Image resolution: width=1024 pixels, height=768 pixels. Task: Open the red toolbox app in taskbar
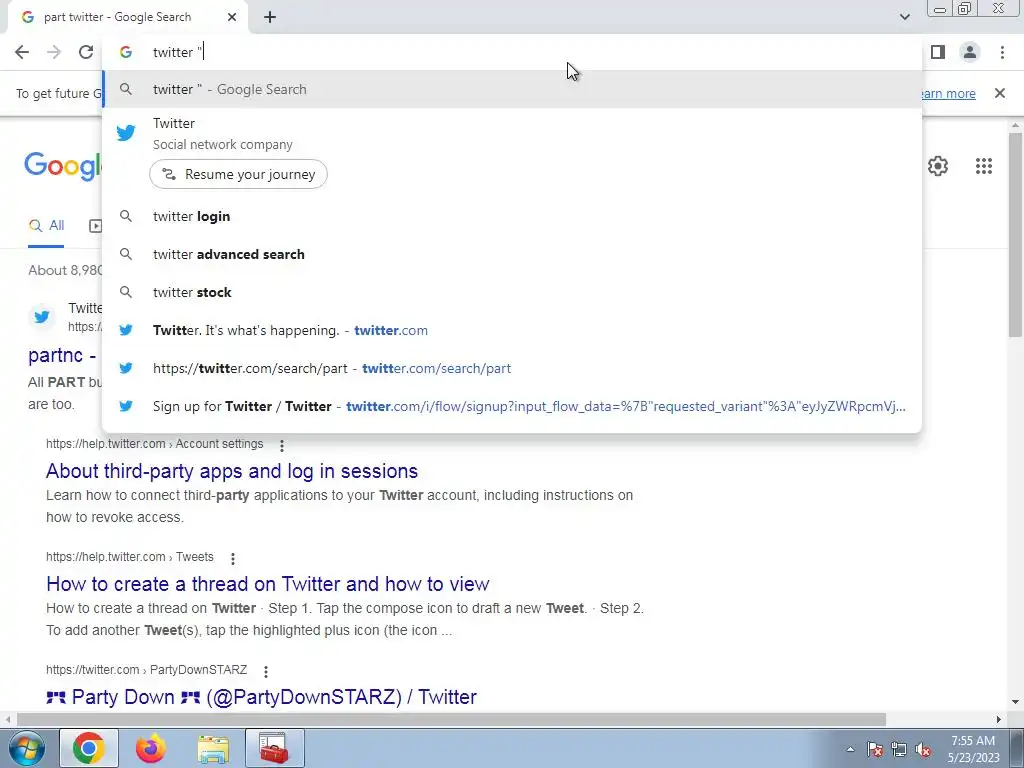275,748
